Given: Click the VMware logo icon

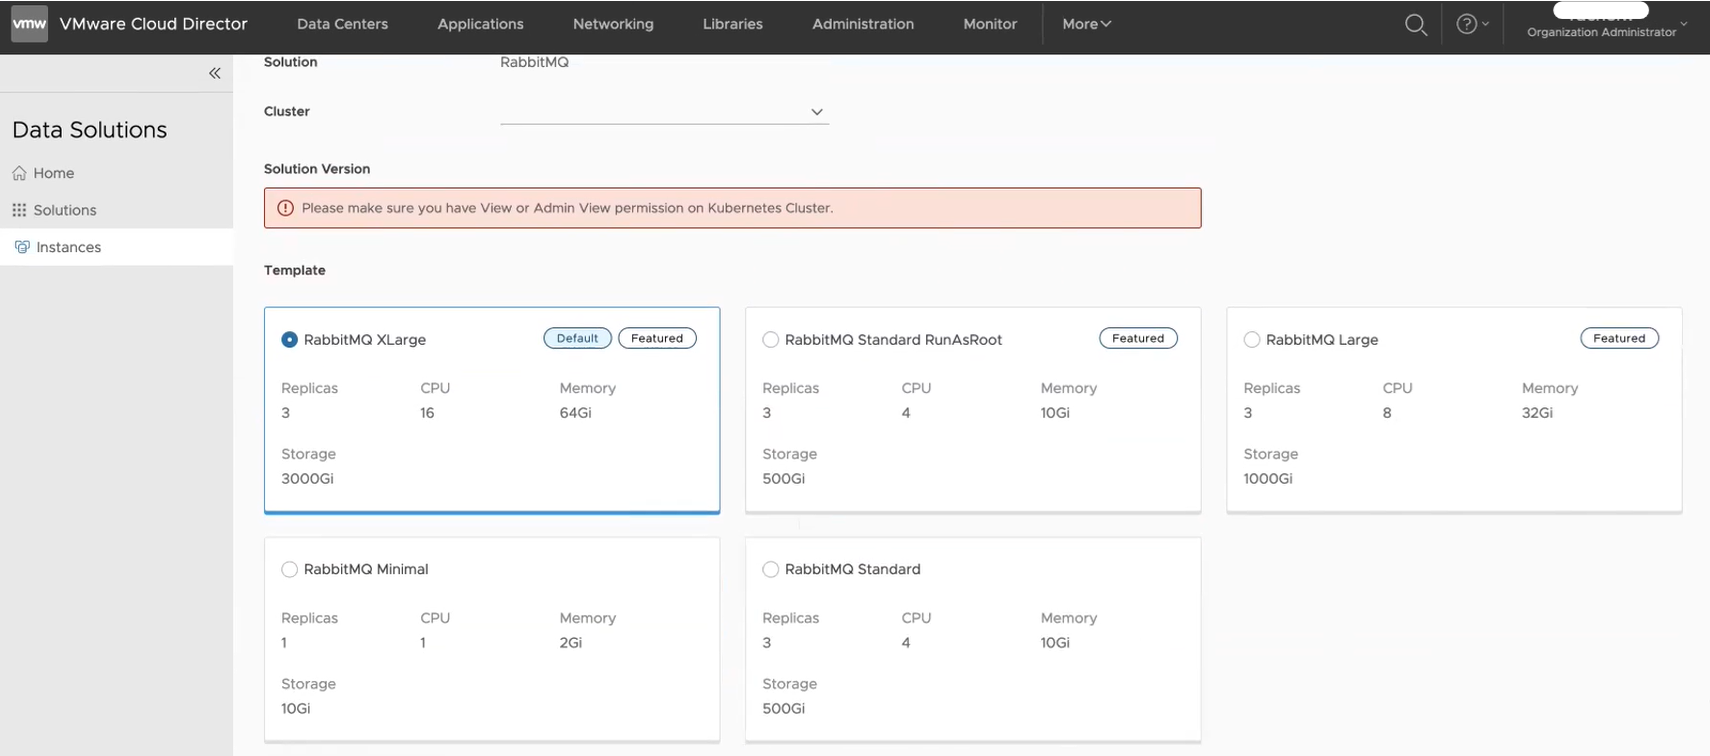Looking at the screenshot, I should [29, 24].
